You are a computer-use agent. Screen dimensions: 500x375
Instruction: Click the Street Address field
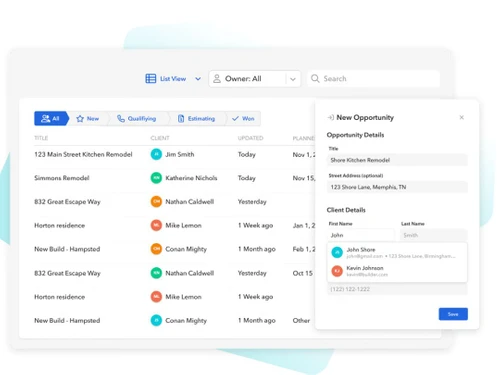point(397,187)
